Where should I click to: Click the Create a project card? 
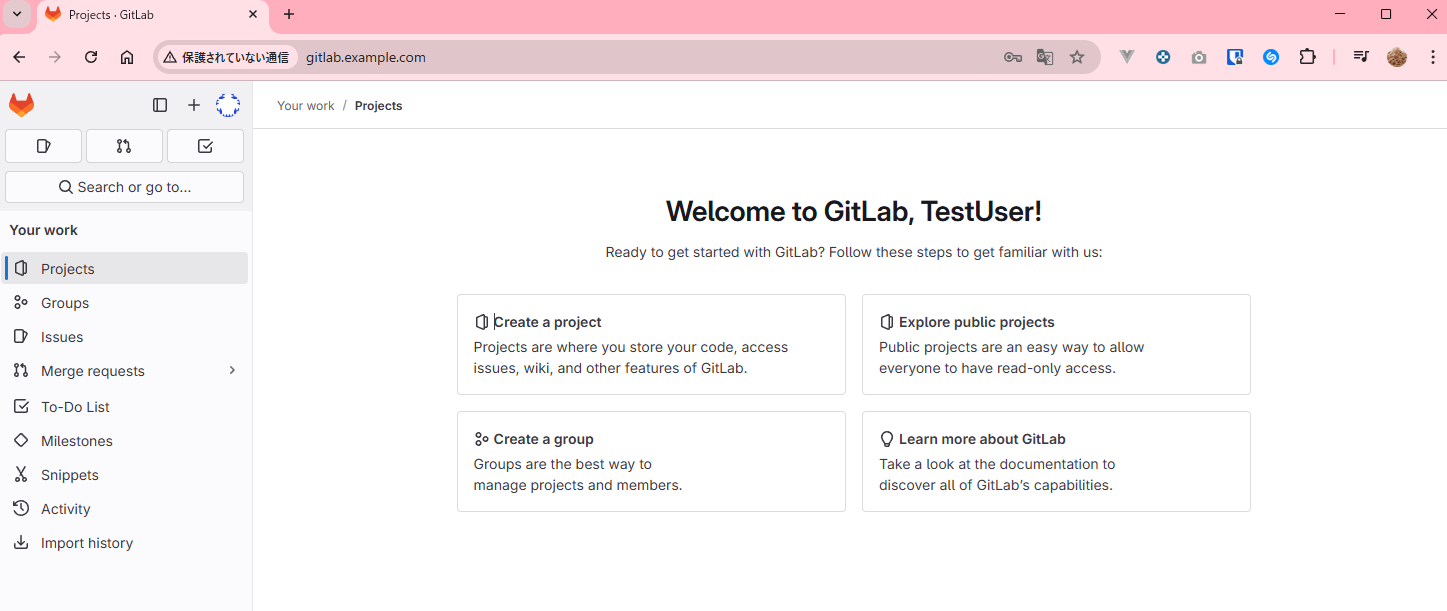coord(651,344)
